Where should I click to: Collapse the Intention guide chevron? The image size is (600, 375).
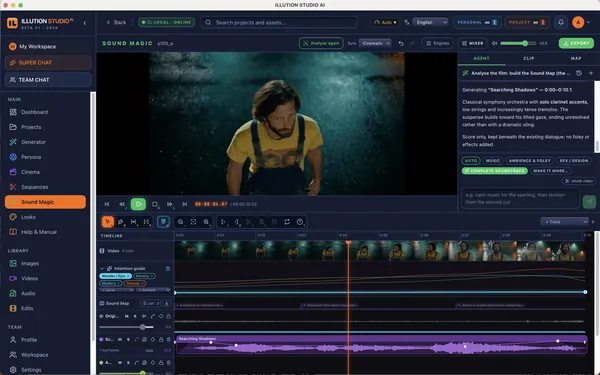click(x=102, y=269)
